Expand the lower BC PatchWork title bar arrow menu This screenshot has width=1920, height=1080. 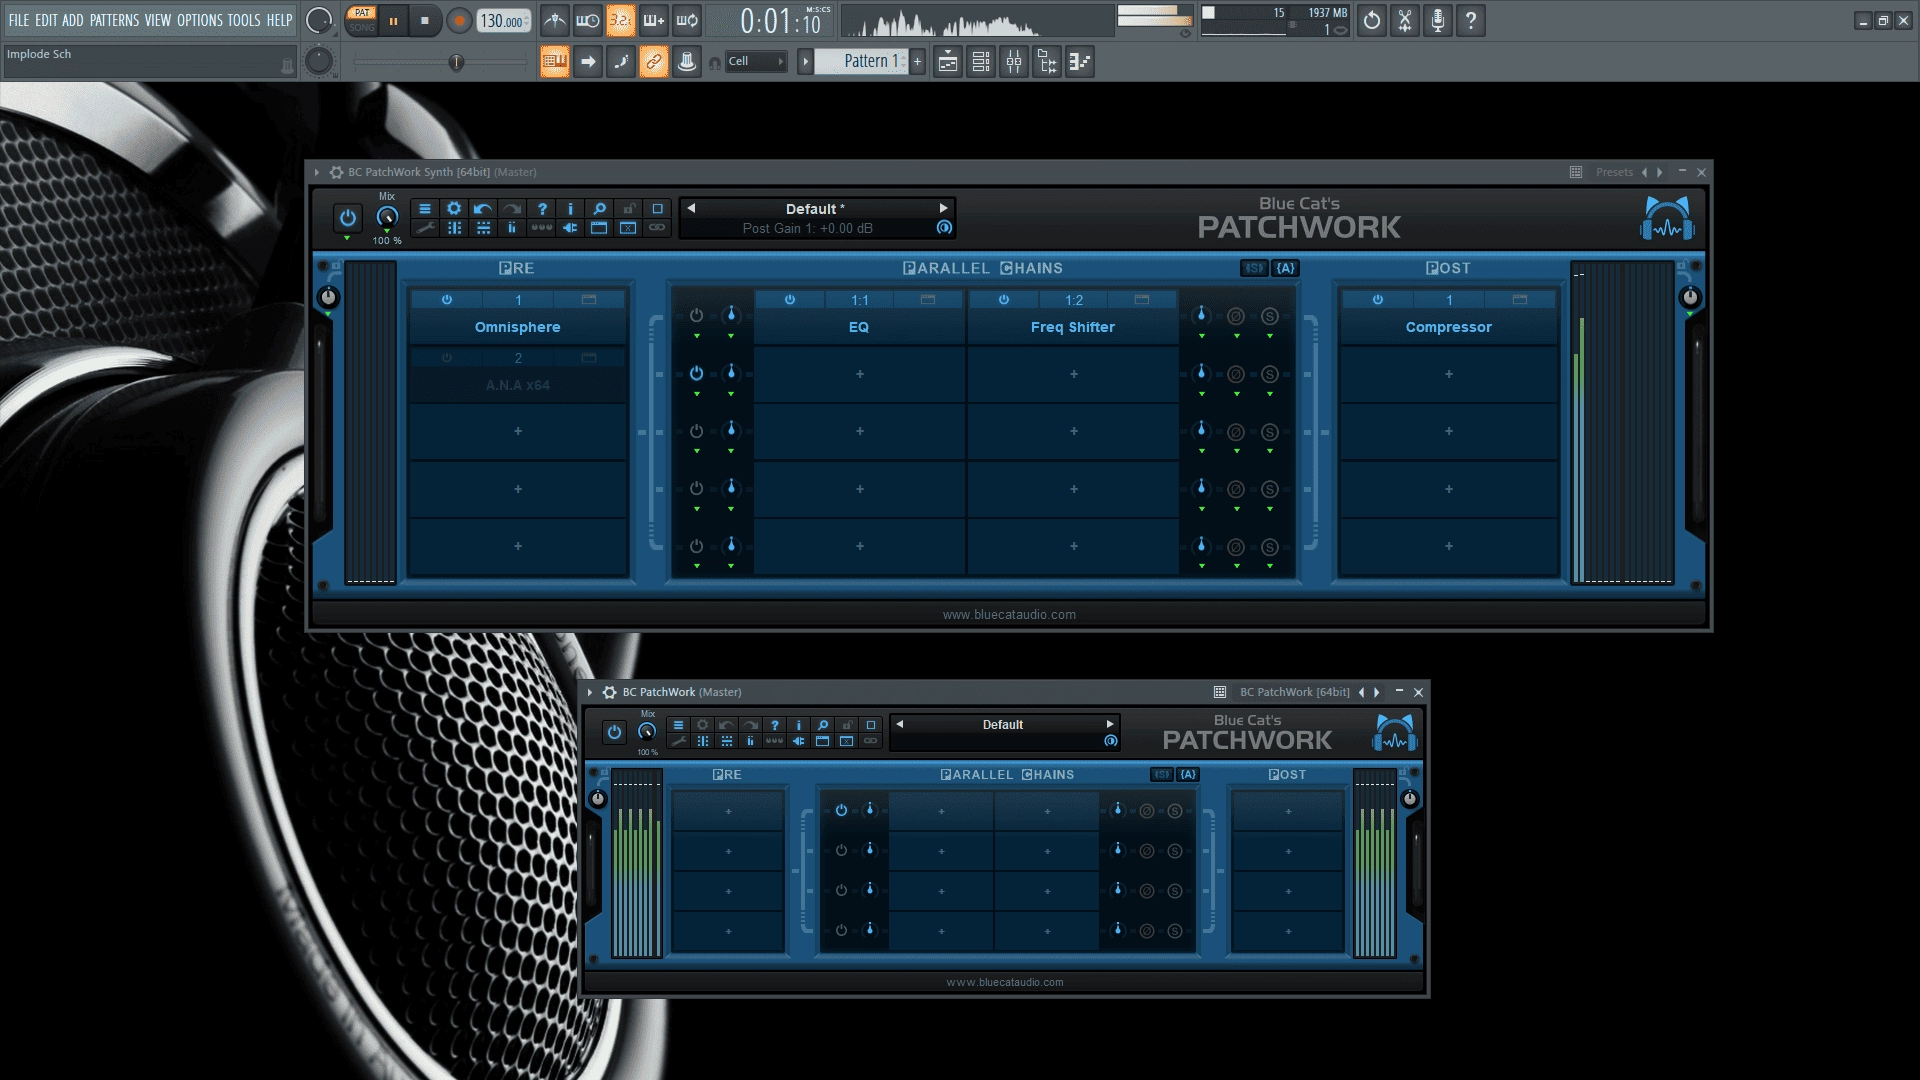pyautogui.click(x=590, y=692)
